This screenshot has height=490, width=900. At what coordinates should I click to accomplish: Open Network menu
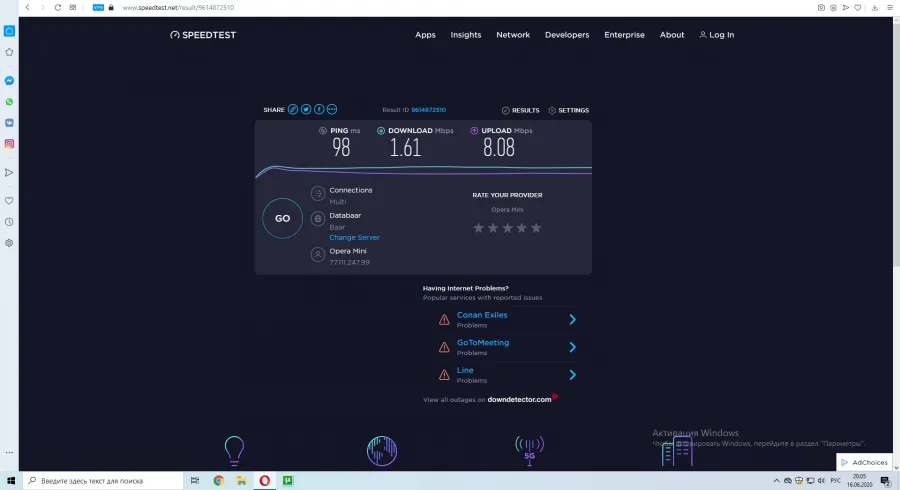click(513, 35)
